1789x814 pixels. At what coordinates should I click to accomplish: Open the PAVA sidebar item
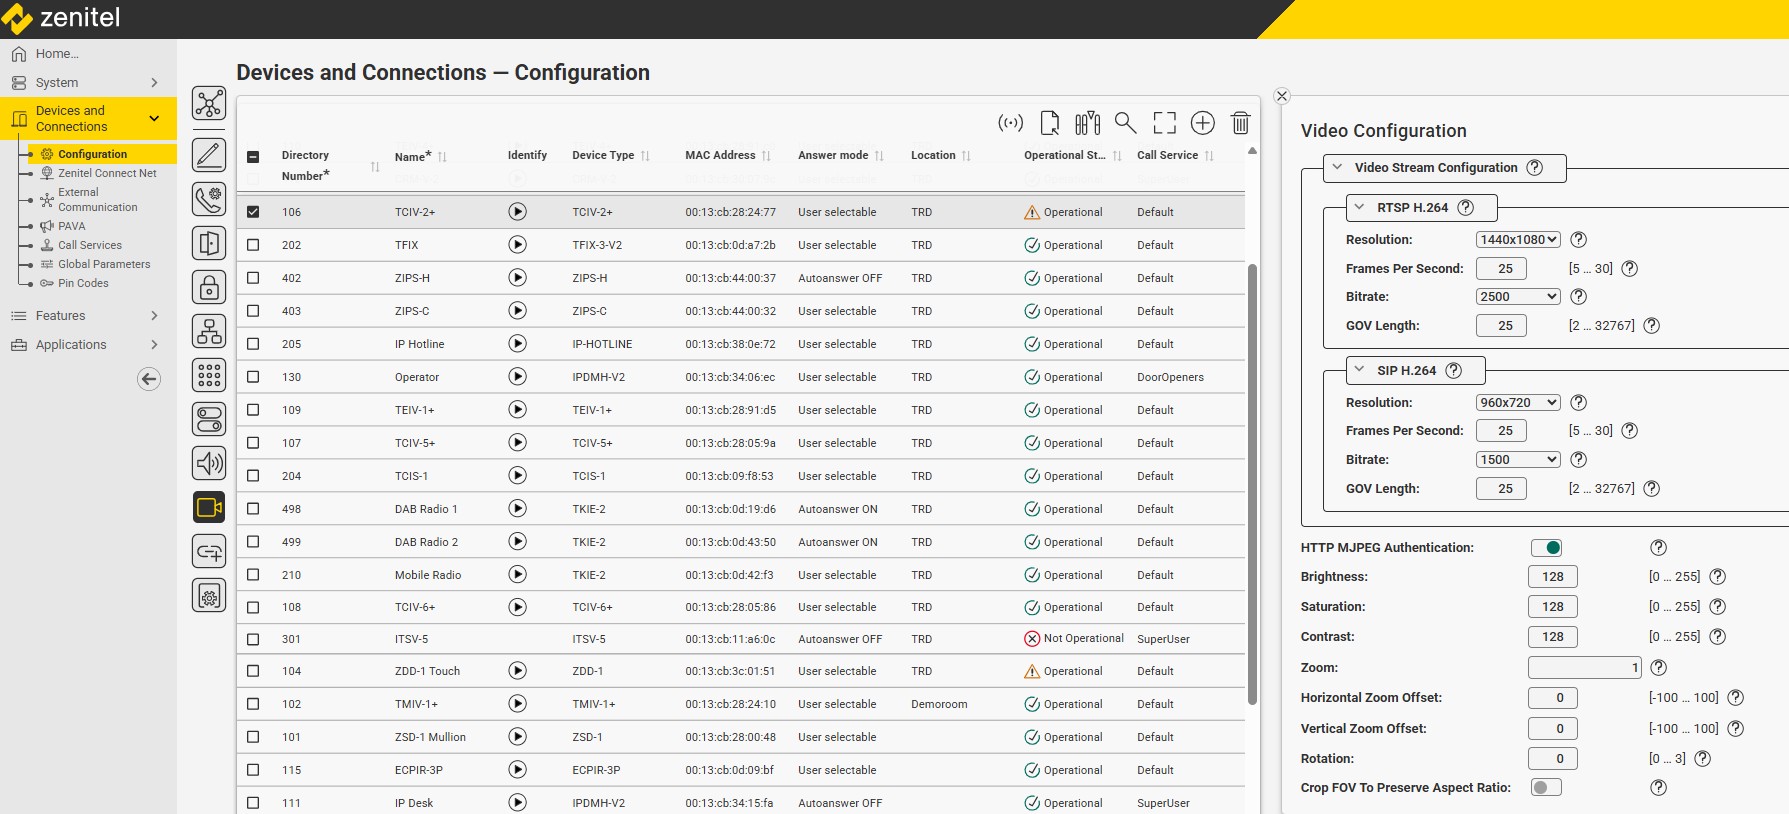click(71, 226)
